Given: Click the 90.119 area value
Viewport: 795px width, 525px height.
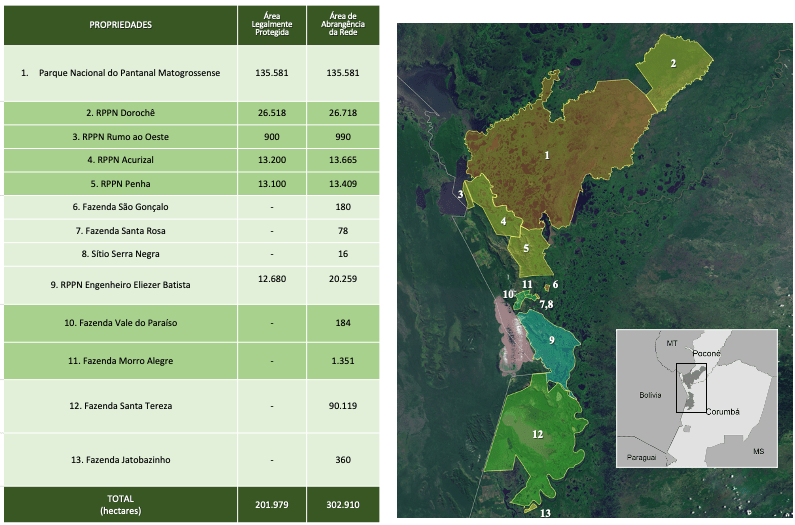Looking at the screenshot, I should point(343,406).
